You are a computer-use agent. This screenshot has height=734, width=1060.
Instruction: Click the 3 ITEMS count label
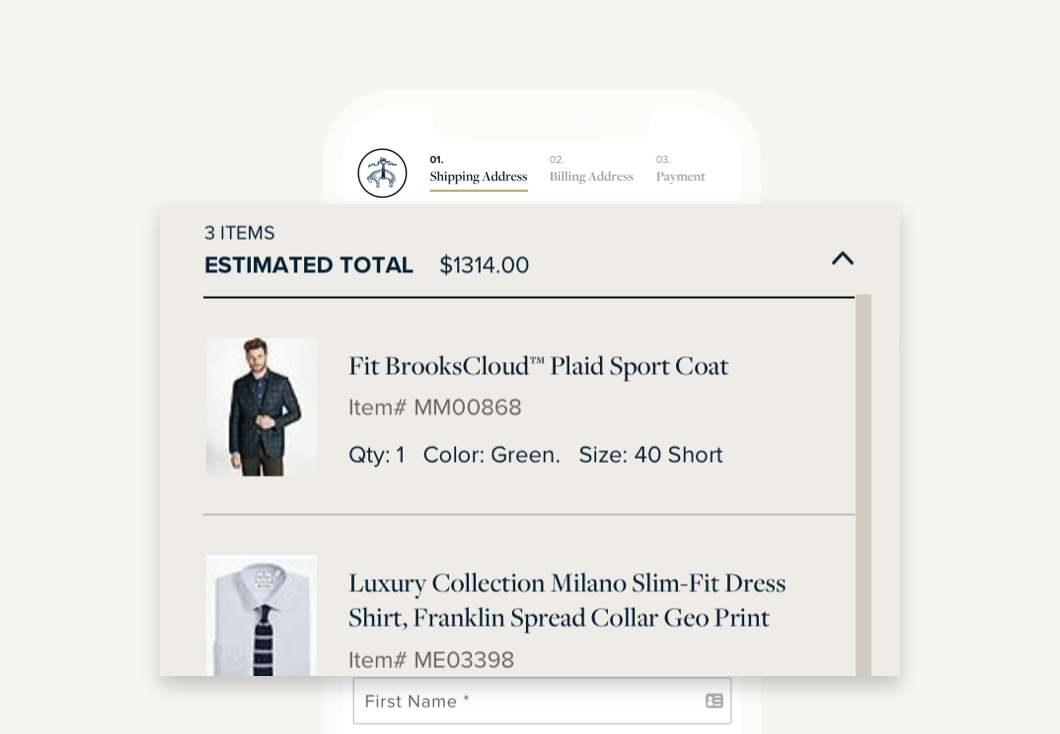[x=239, y=233]
